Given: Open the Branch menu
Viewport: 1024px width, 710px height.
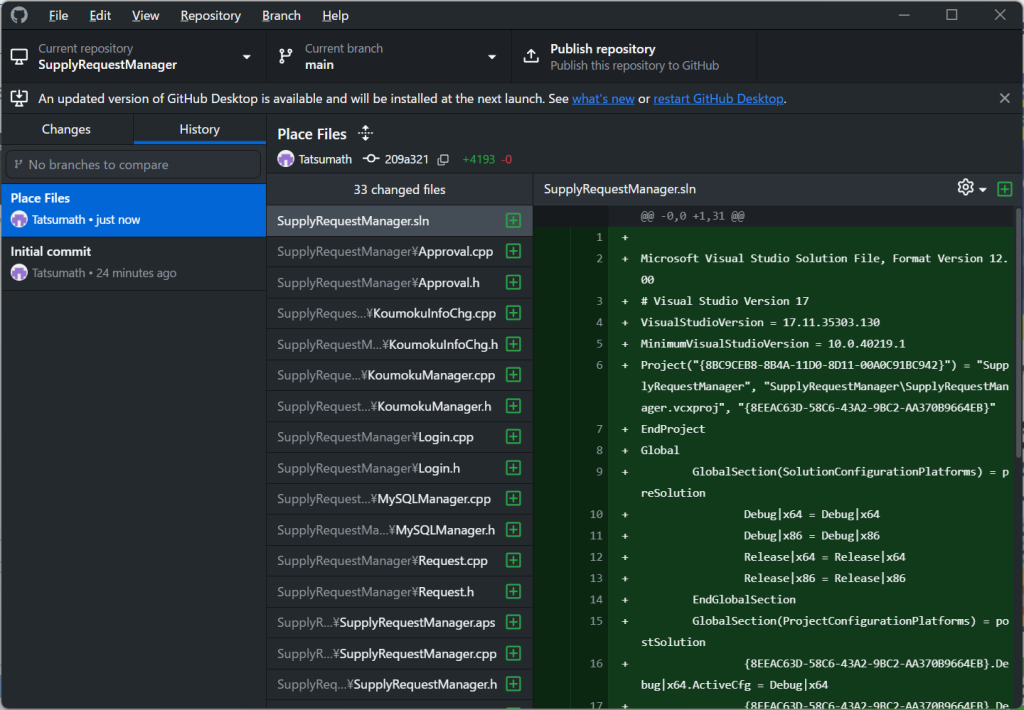Looking at the screenshot, I should pyautogui.click(x=281, y=15).
